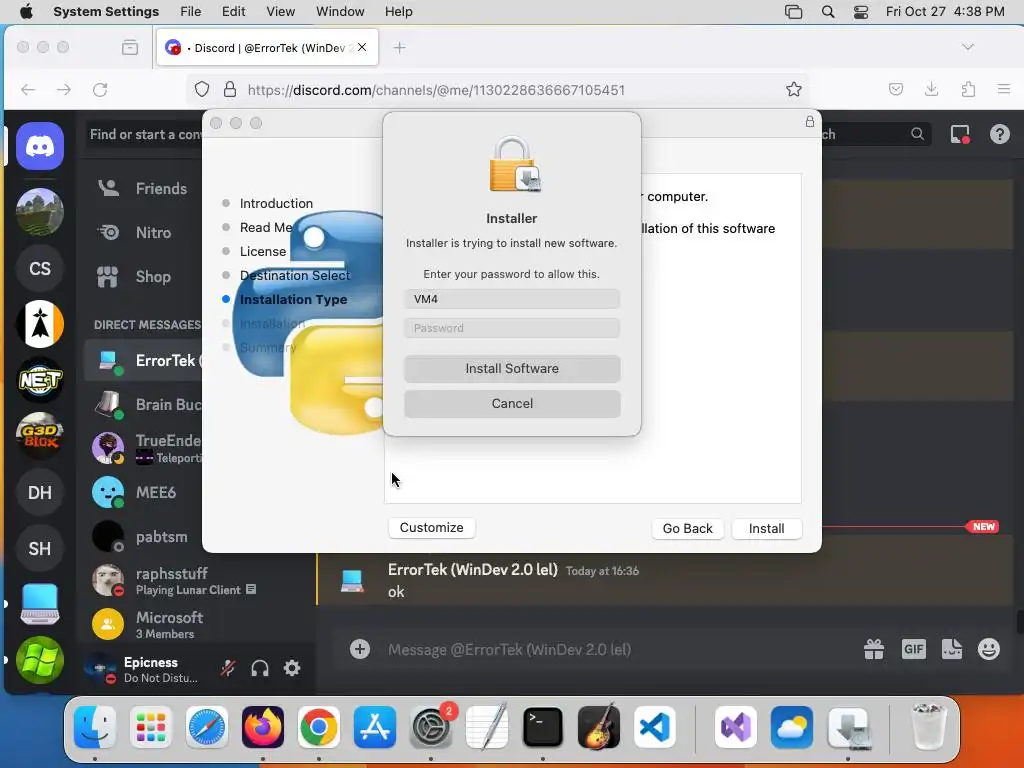This screenshot has width=1024, height=768.
Task: Reload the page in Firefox
Action: click(100, 89)
